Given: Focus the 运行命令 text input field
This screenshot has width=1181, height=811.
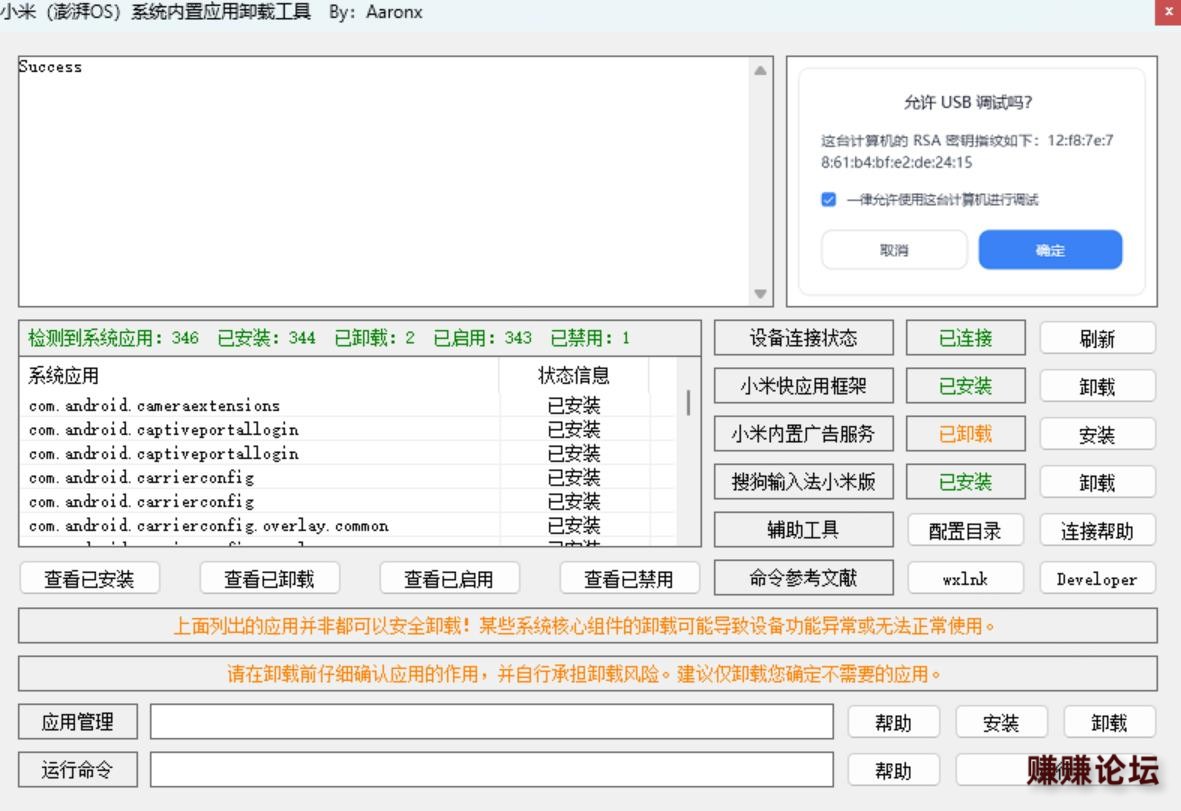Looking at the screenshot, I should (492, 770).
